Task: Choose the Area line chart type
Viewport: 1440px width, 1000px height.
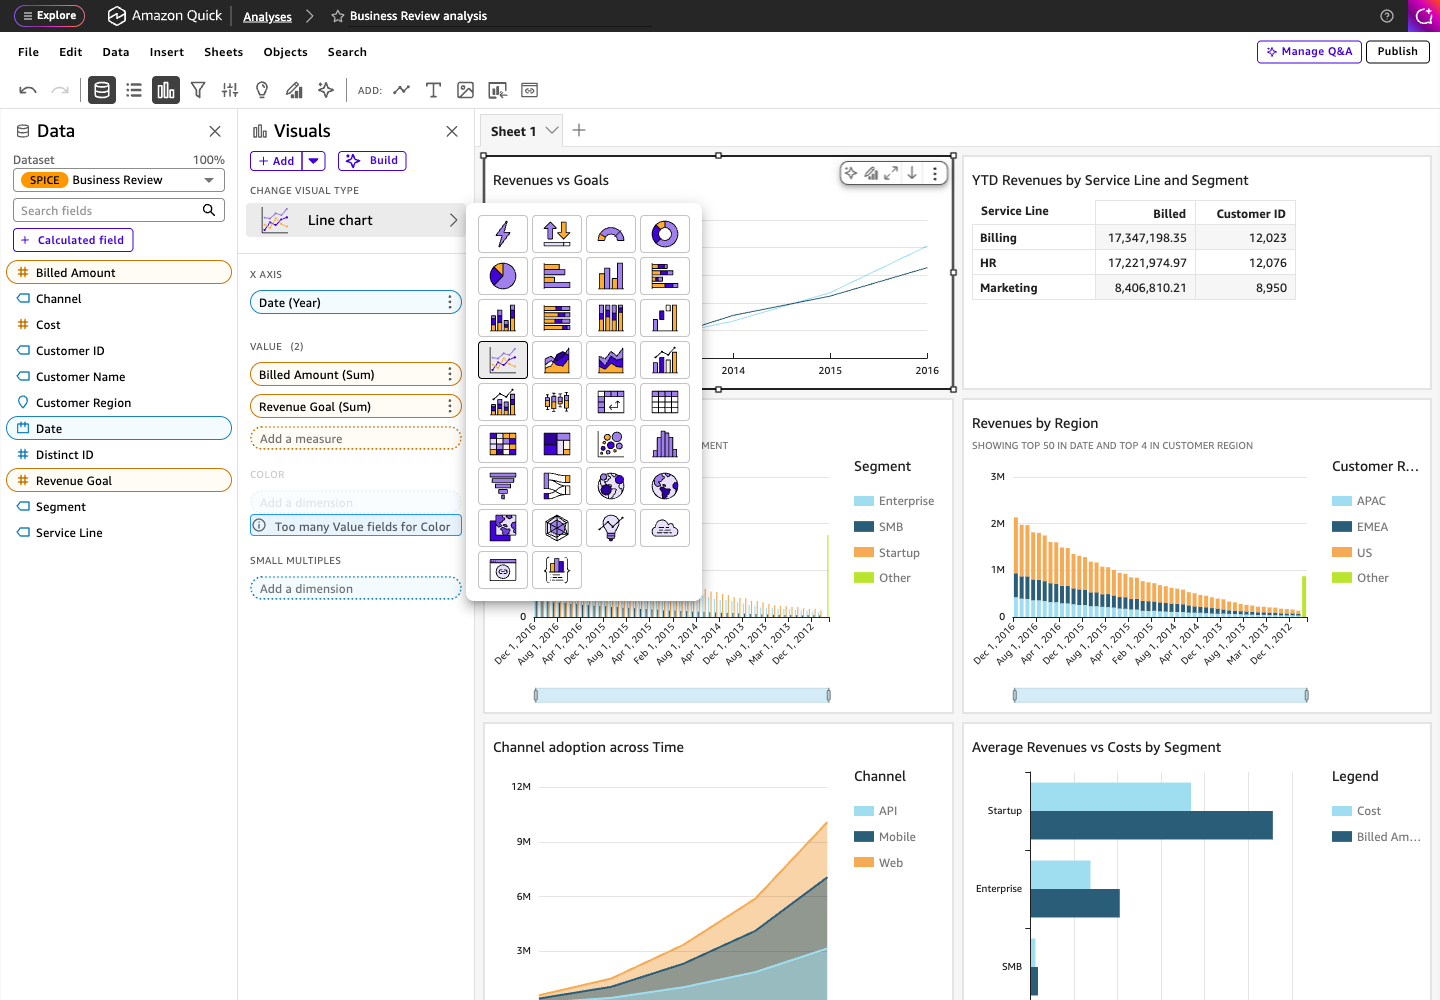Action: pos(557,360)
